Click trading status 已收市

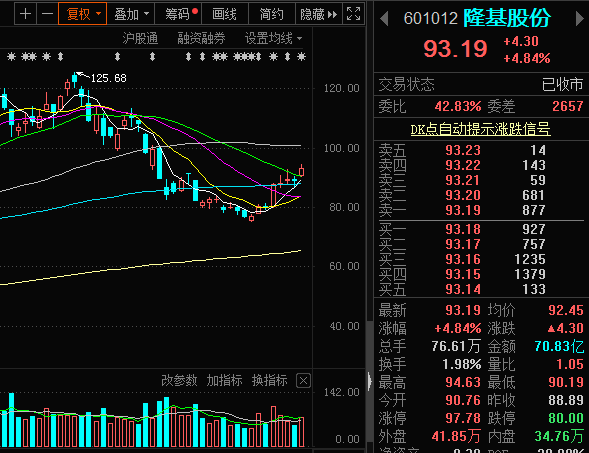coord(562,85)
